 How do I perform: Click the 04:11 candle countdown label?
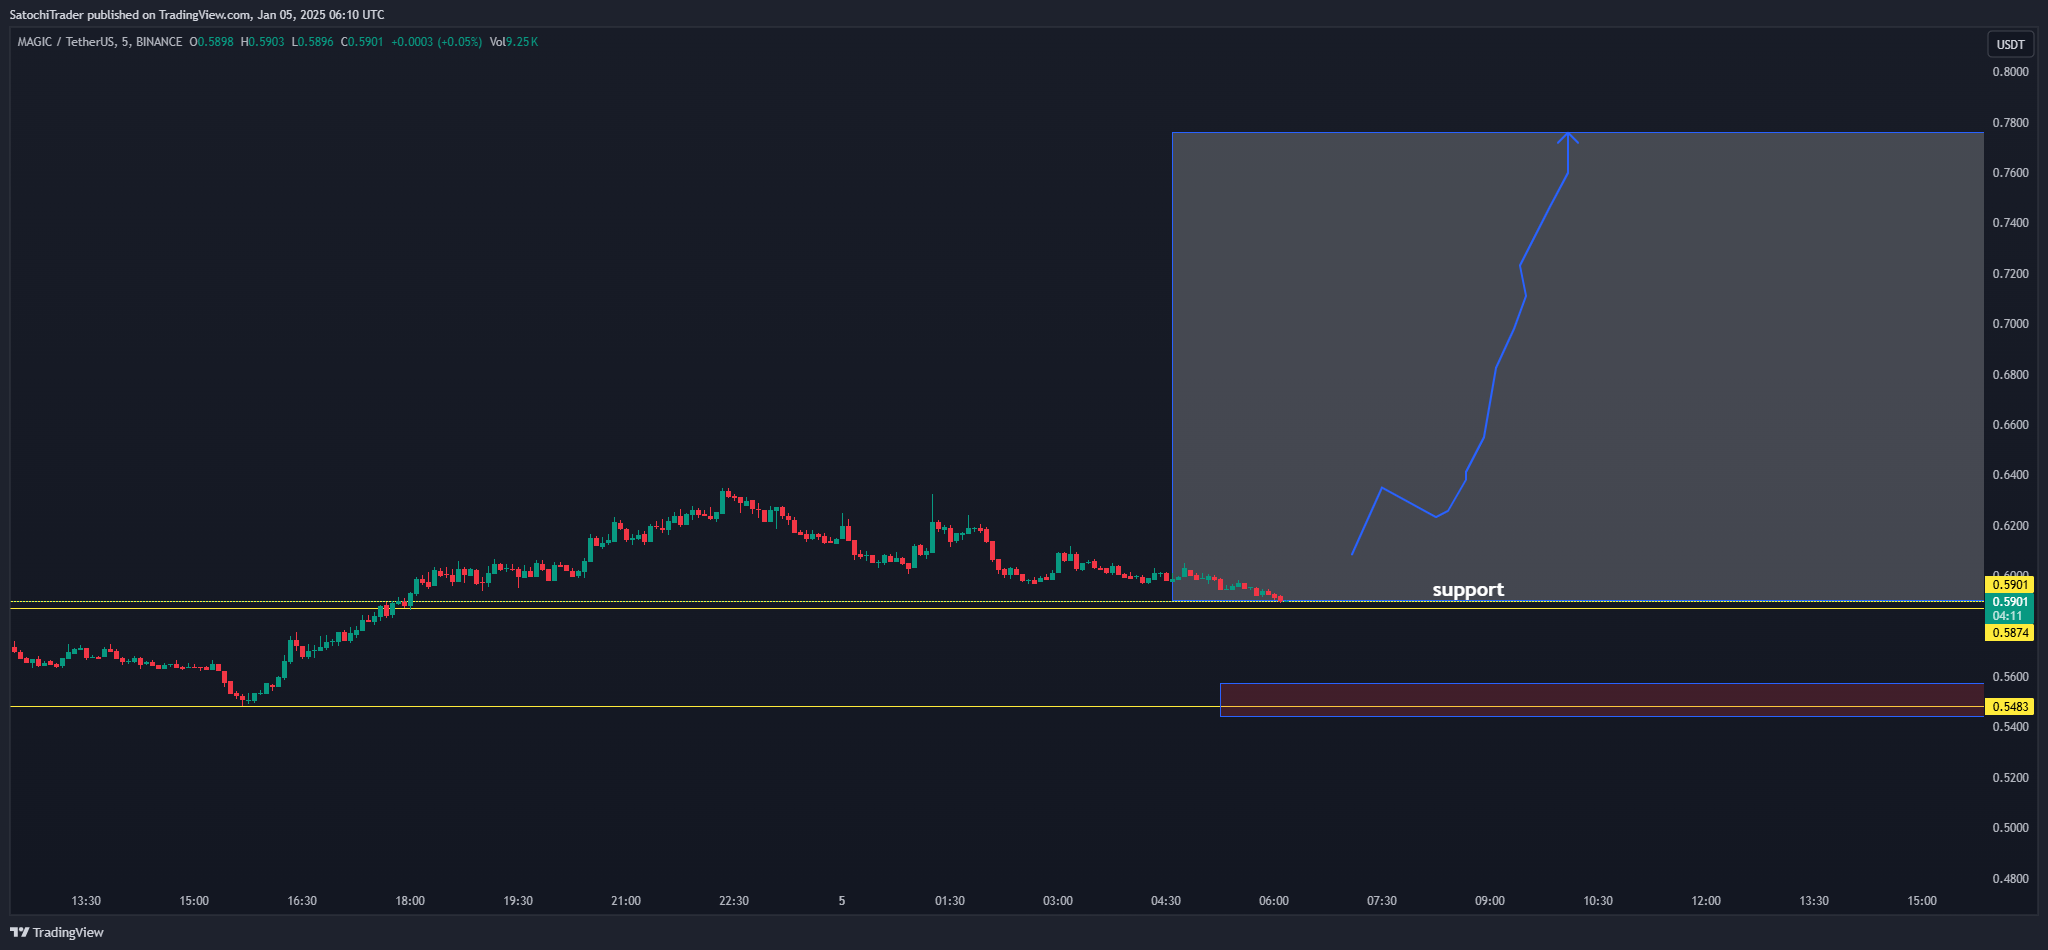[2010, 616]
